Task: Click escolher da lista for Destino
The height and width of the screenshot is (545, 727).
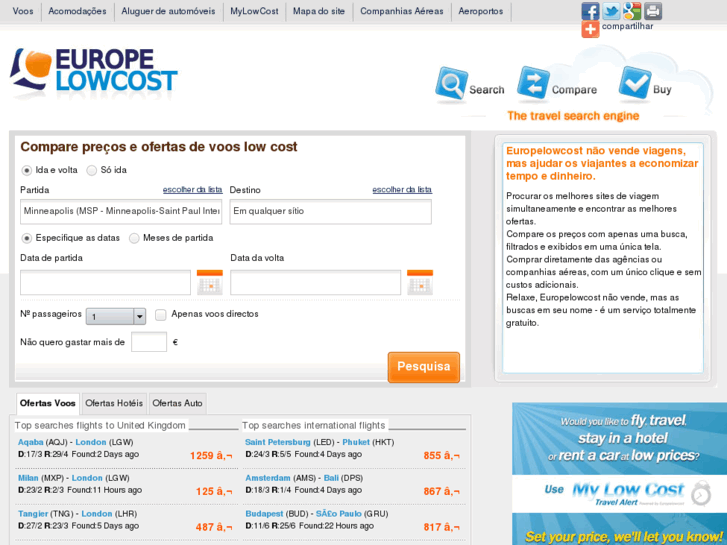Action: pyautogui.click(x=402, y=189)
